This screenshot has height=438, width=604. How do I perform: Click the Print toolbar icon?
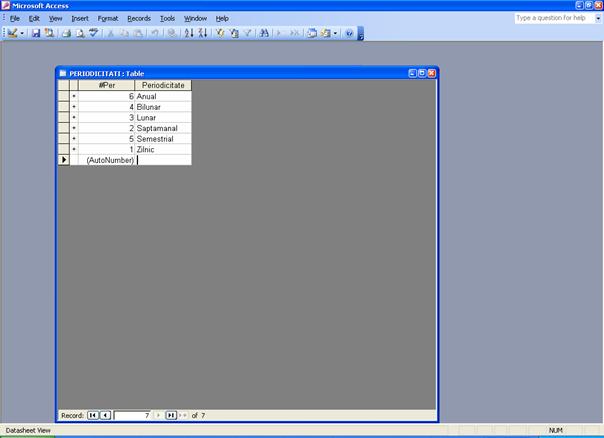pyautogui.click(x=66, y=33)
